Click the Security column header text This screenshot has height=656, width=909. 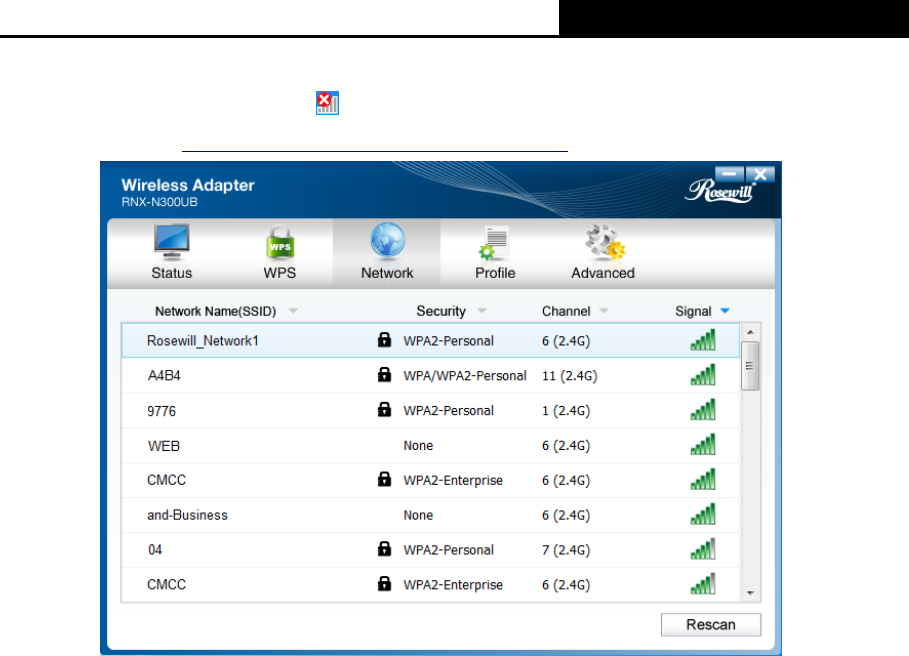[x=441, y=311]
